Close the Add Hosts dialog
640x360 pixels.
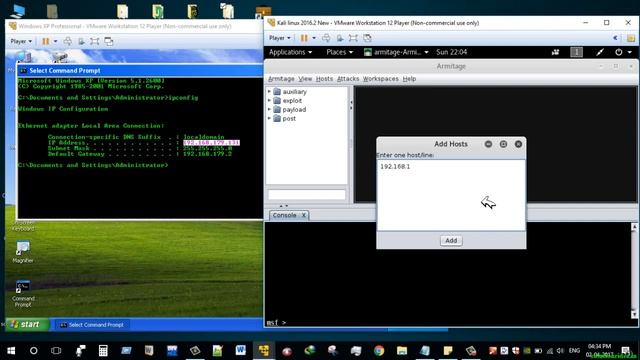pyautogui.click(x=518, y=144)
